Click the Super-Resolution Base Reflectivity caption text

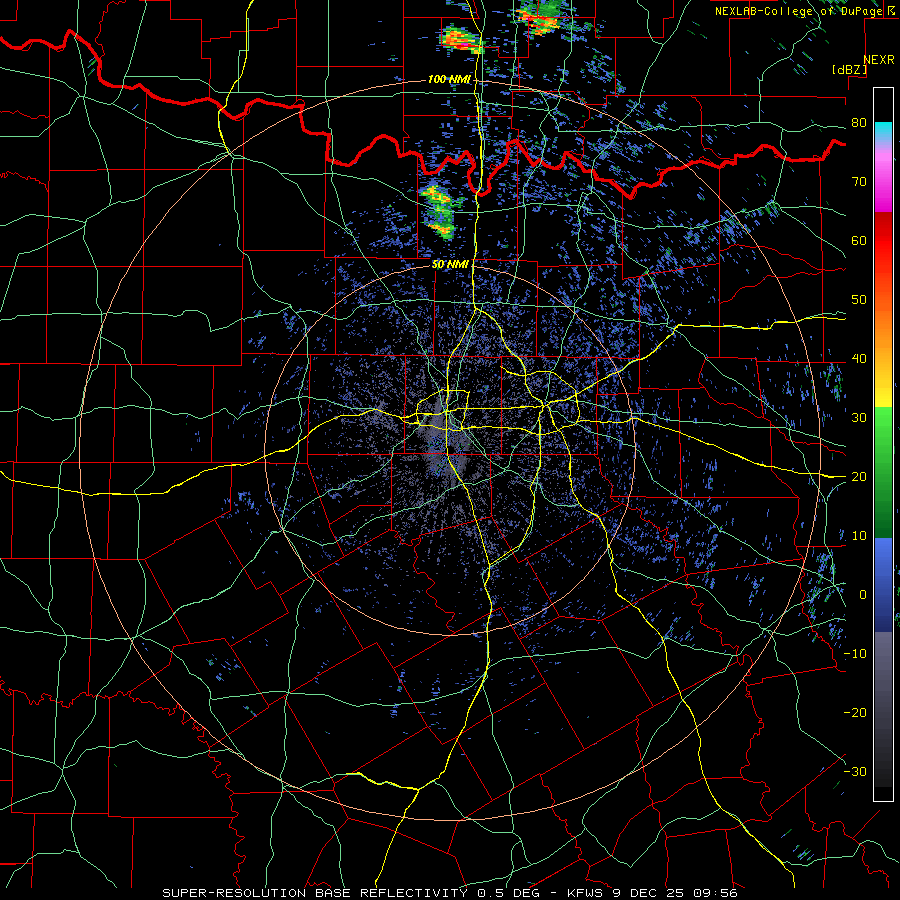[315, 893]
